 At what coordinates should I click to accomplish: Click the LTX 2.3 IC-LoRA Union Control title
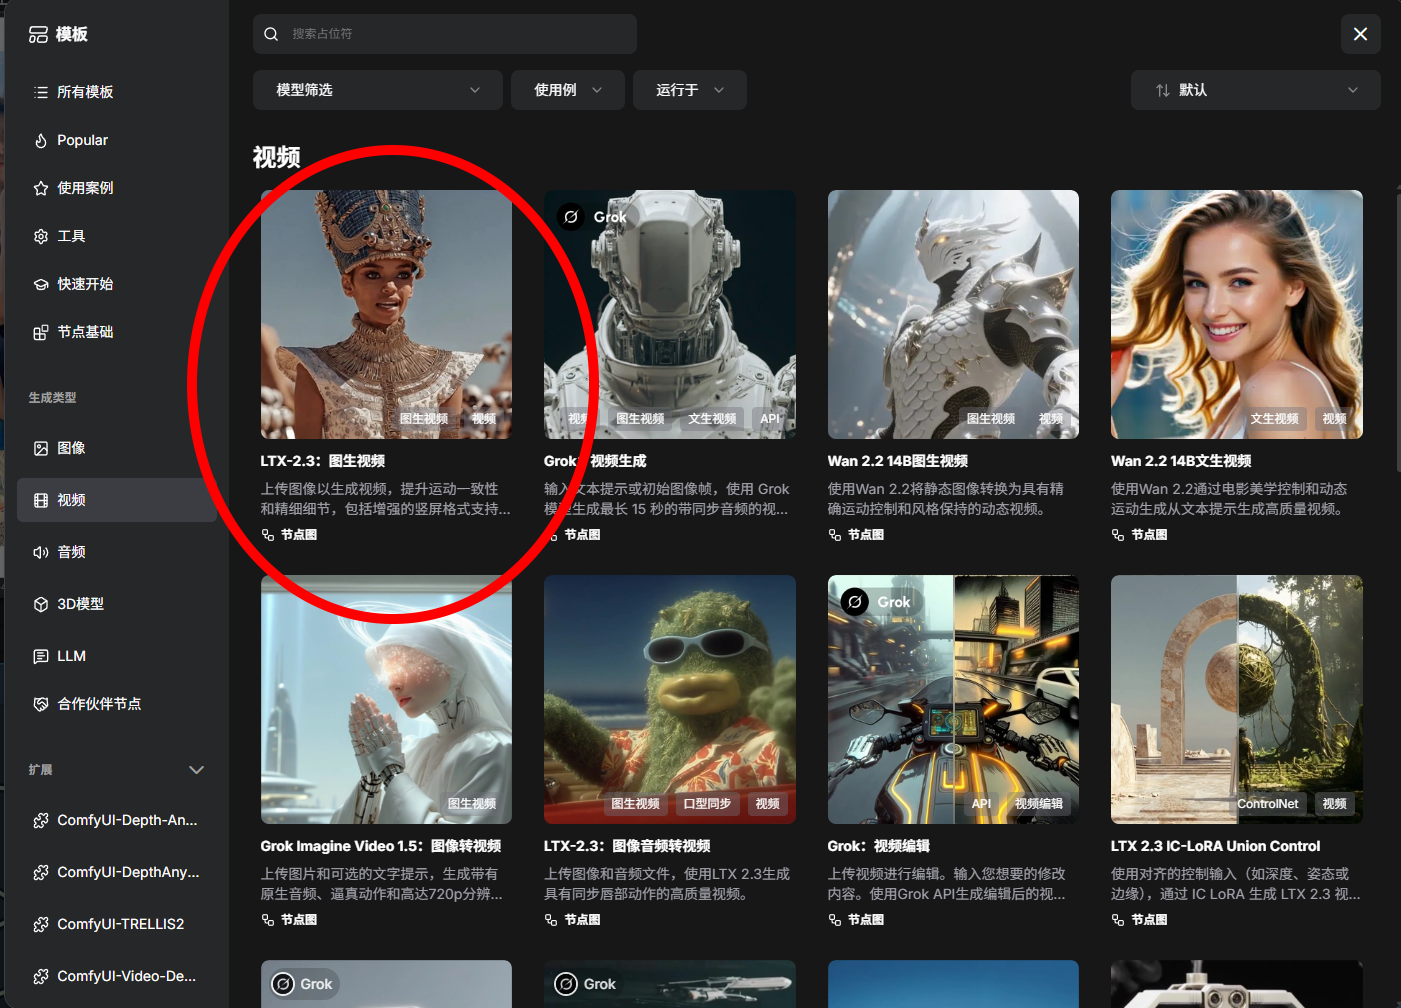pos(1216,846)
